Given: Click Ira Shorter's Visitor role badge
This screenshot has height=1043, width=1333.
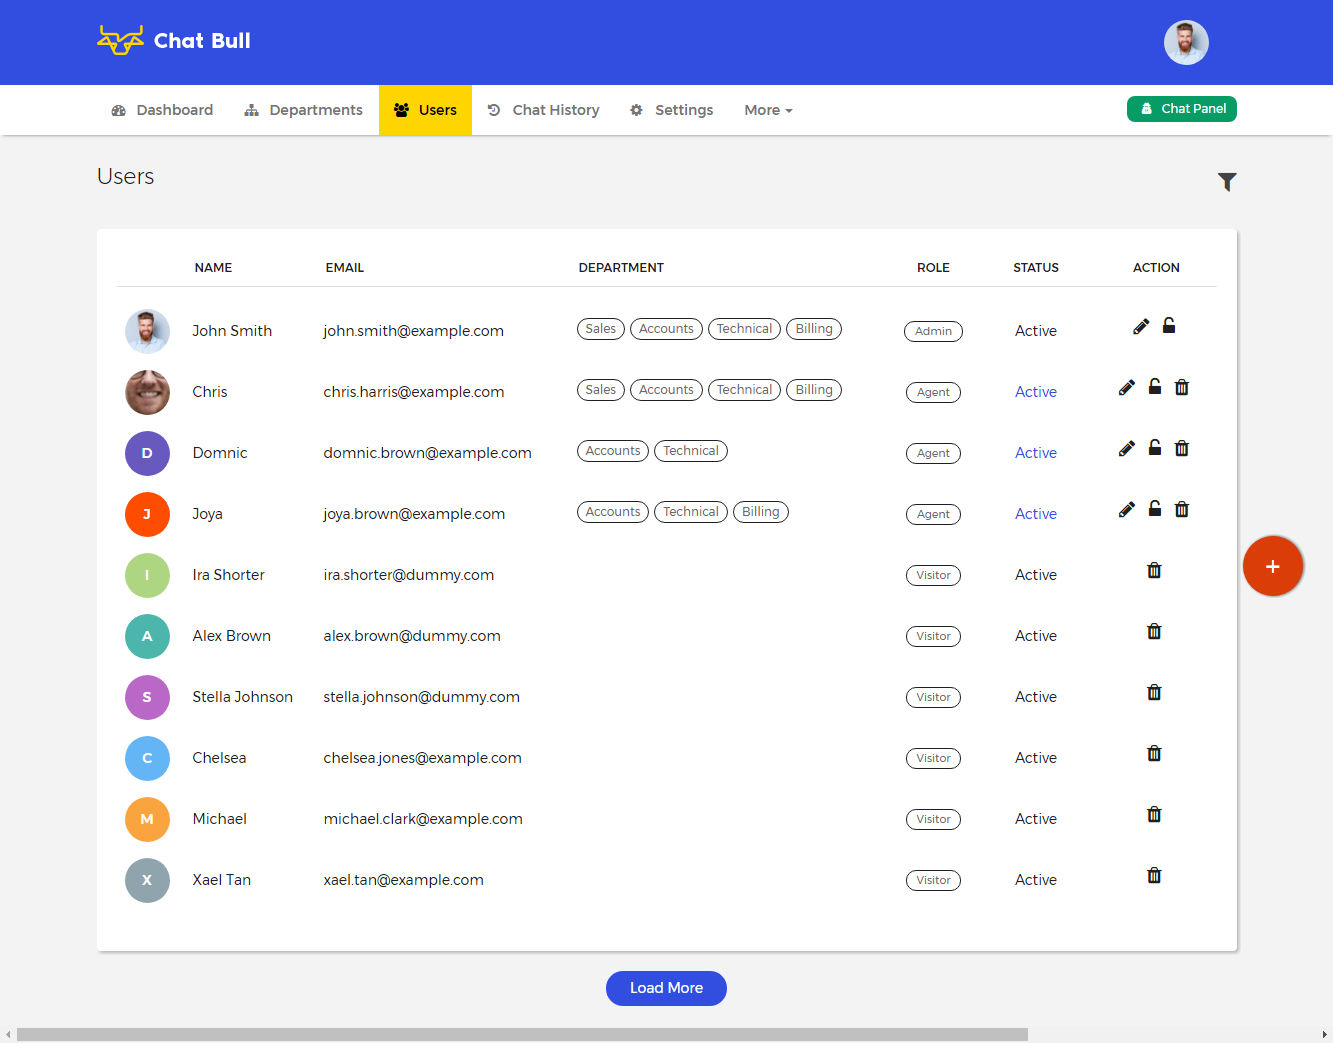Looking at the screenshot, I should (933, 575).
